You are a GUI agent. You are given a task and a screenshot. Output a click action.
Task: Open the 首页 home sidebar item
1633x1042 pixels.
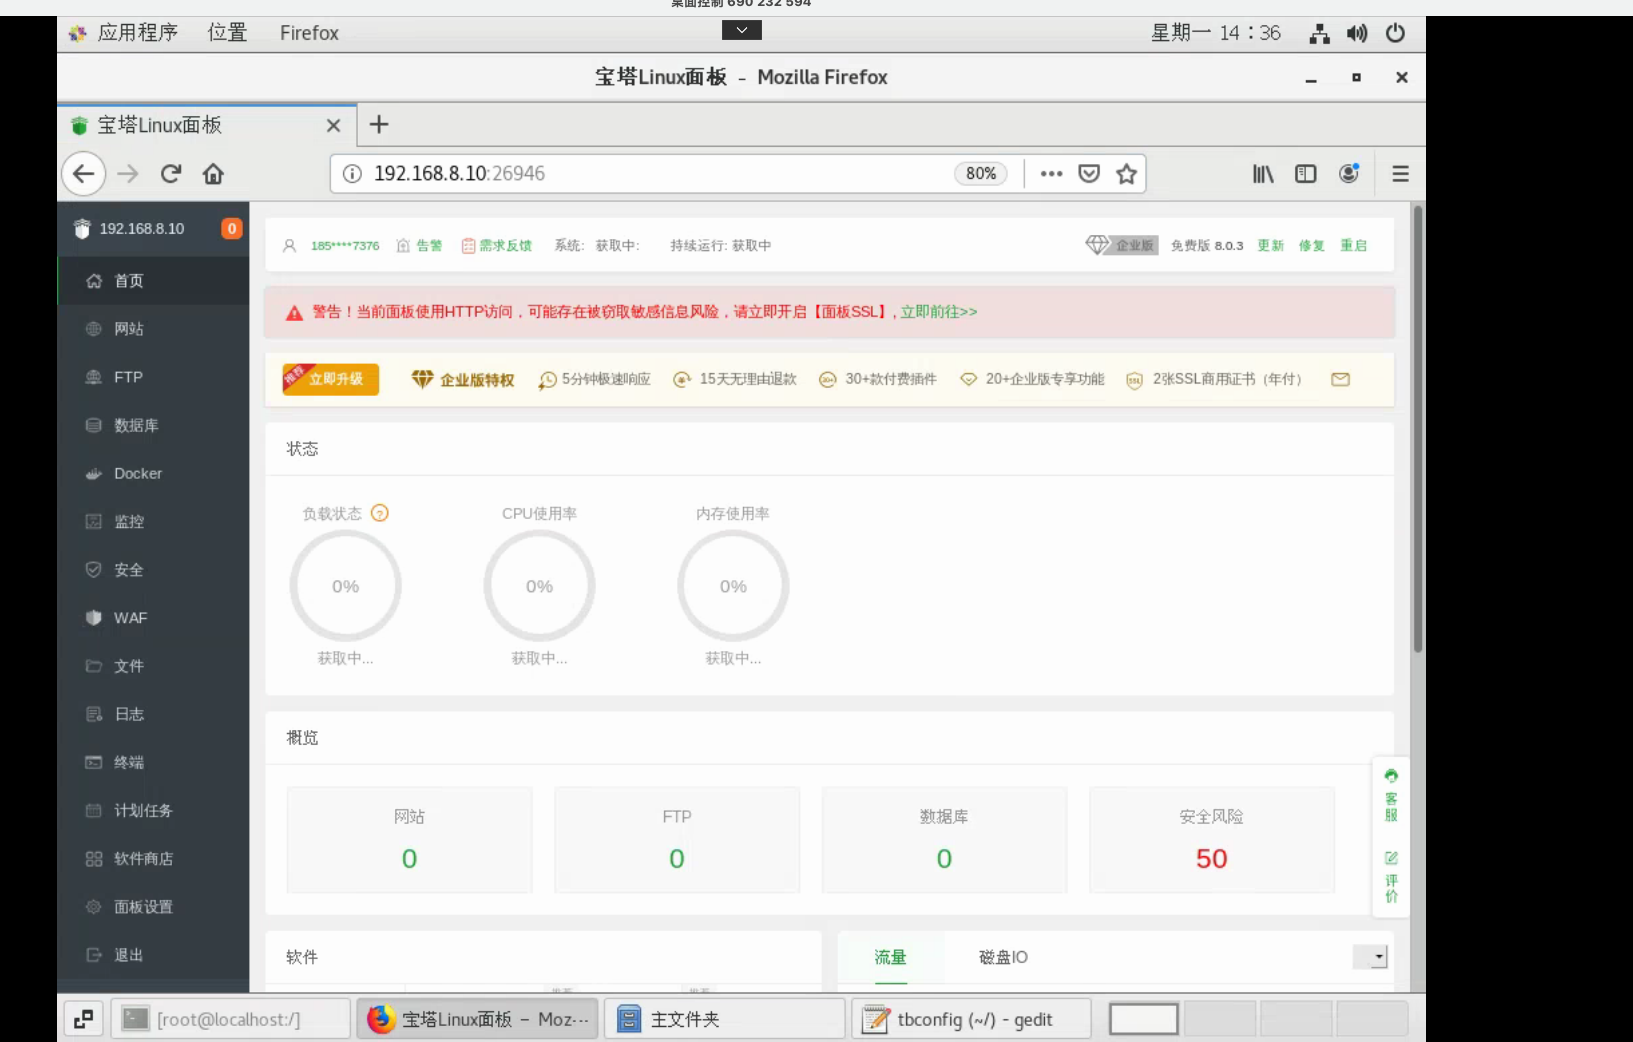click(x=153, y=281)
